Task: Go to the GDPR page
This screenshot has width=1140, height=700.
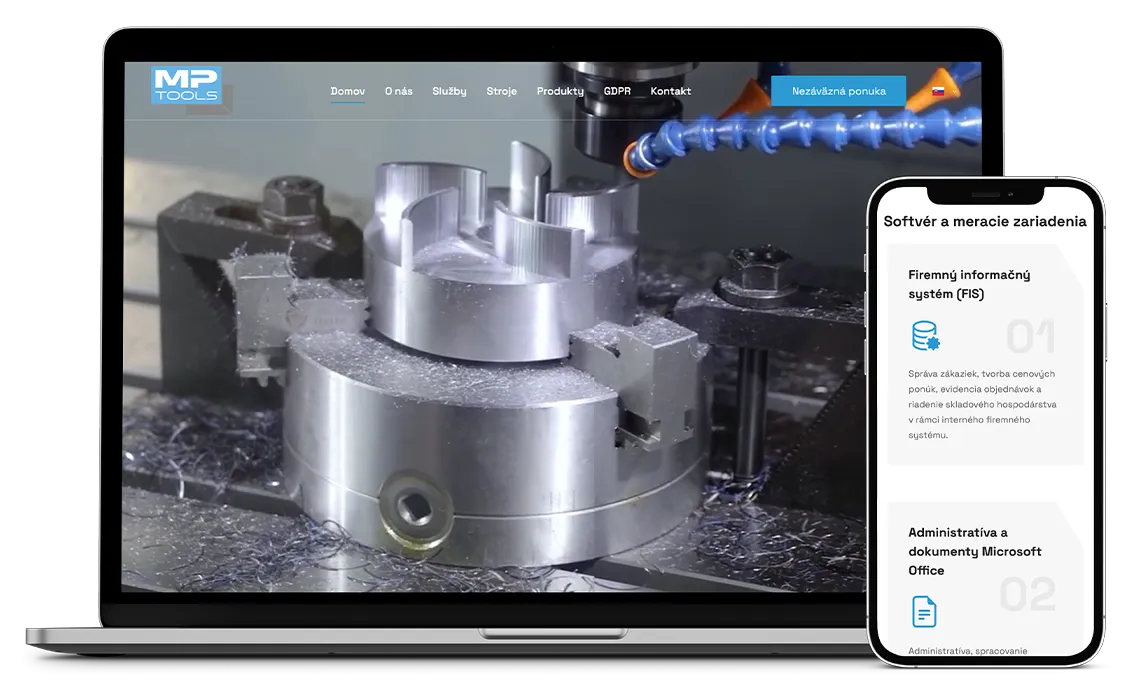Action: tap(617, 91)
